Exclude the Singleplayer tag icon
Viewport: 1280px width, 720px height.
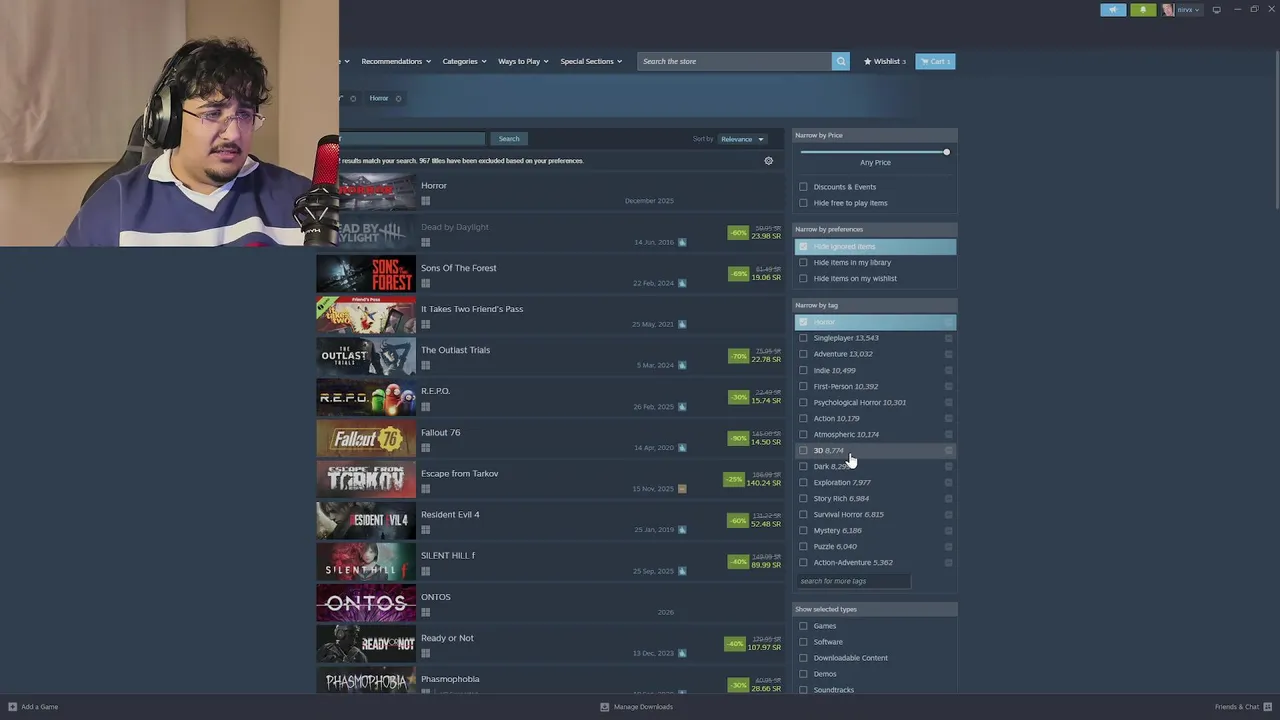click(x=948, y=338)
